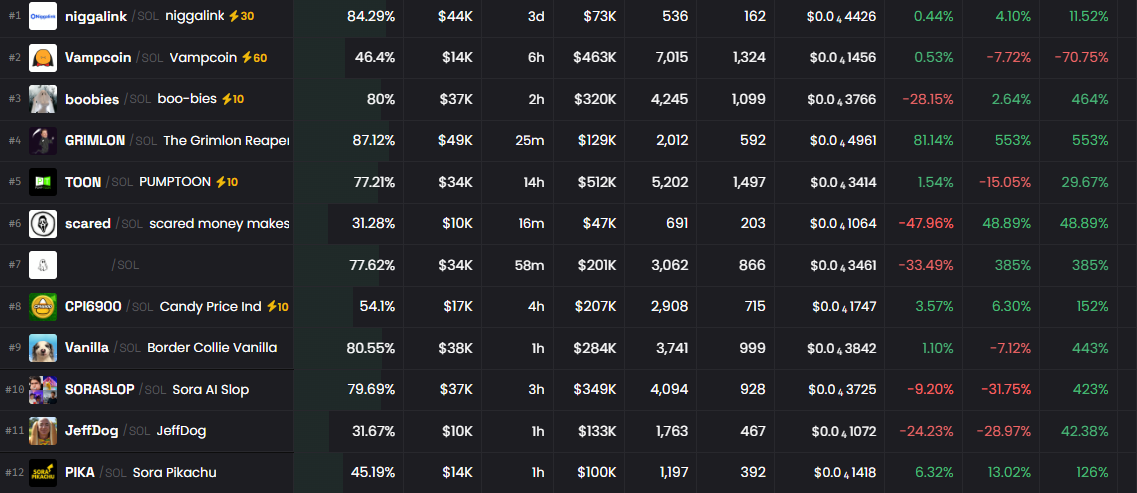Click the TOON green token icon
Screen dimensions: 1137x493
pyautogui.click(x=43, y=182)
